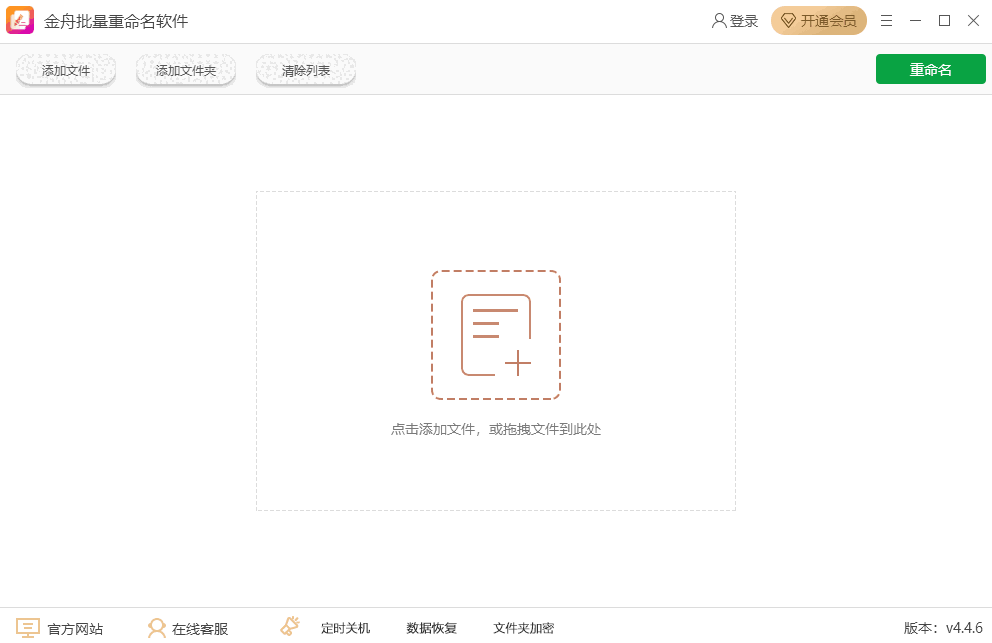Click the add-document icon in the drop area
Viewport: 992px width, 643px height.
(496, 335)
